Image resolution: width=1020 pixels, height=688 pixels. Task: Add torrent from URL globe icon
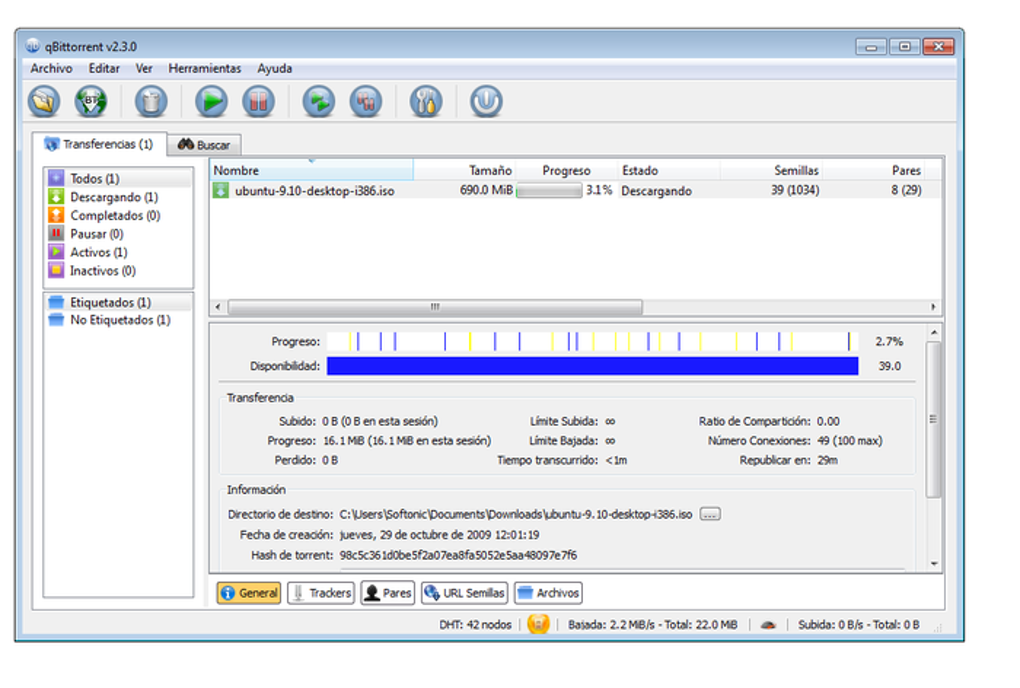click(x=90, y=102)
